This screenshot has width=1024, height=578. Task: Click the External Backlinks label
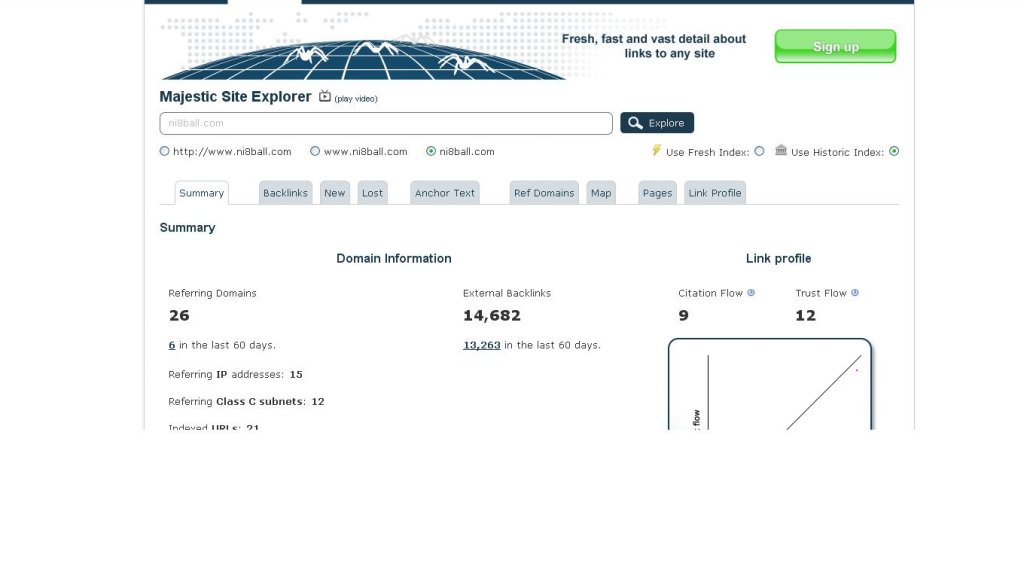pyautogui.click(x=507, y=293)
